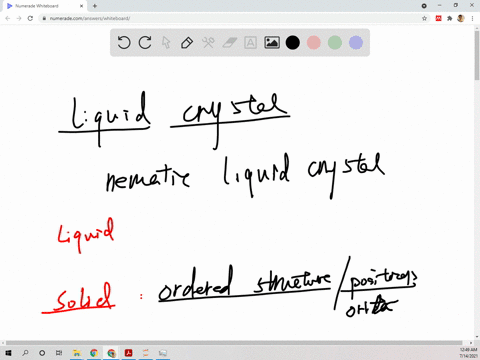Select the pen drawing tool

187,43
